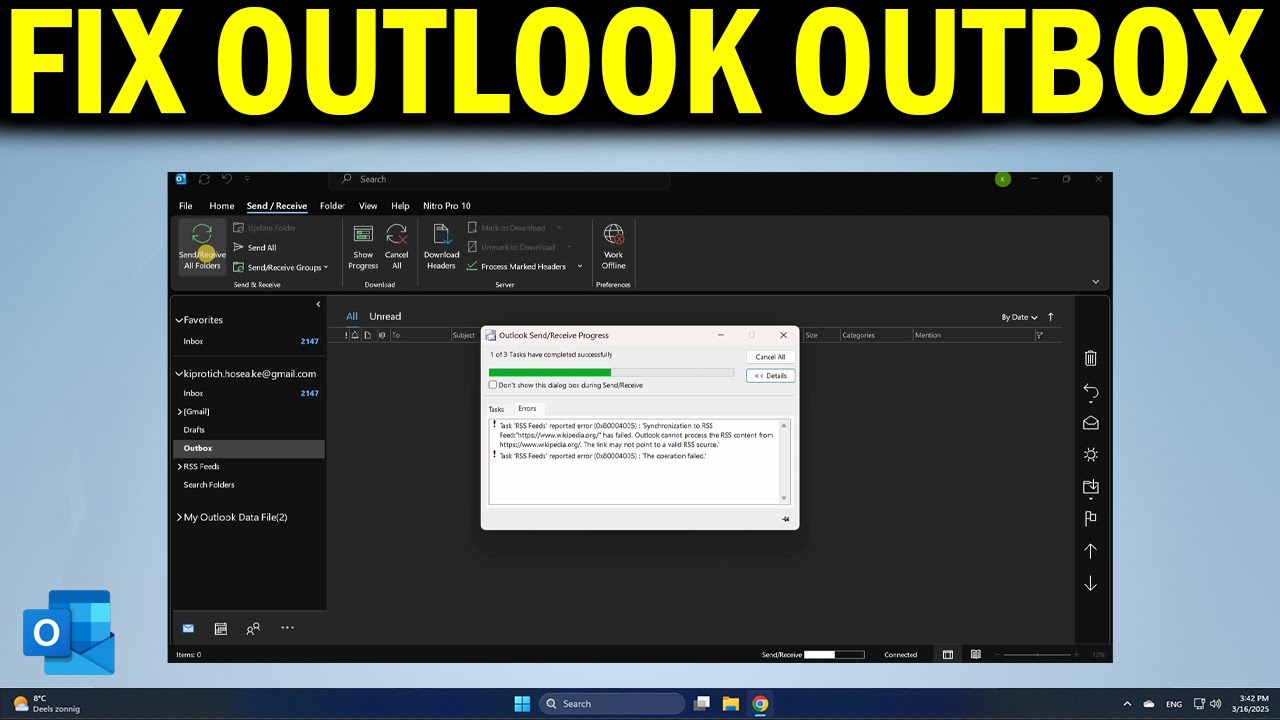Open File Explorer from taskbar

click(x=731, y=704)
